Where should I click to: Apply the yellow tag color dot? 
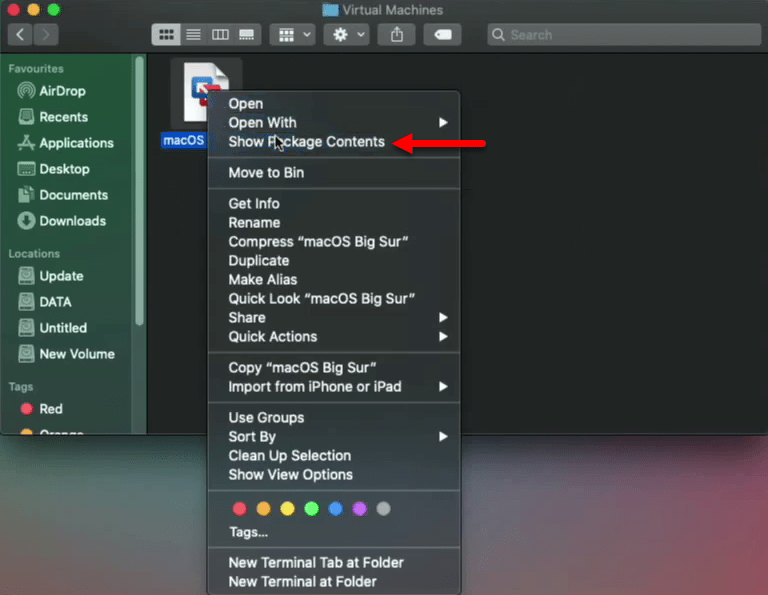point(288,509)
